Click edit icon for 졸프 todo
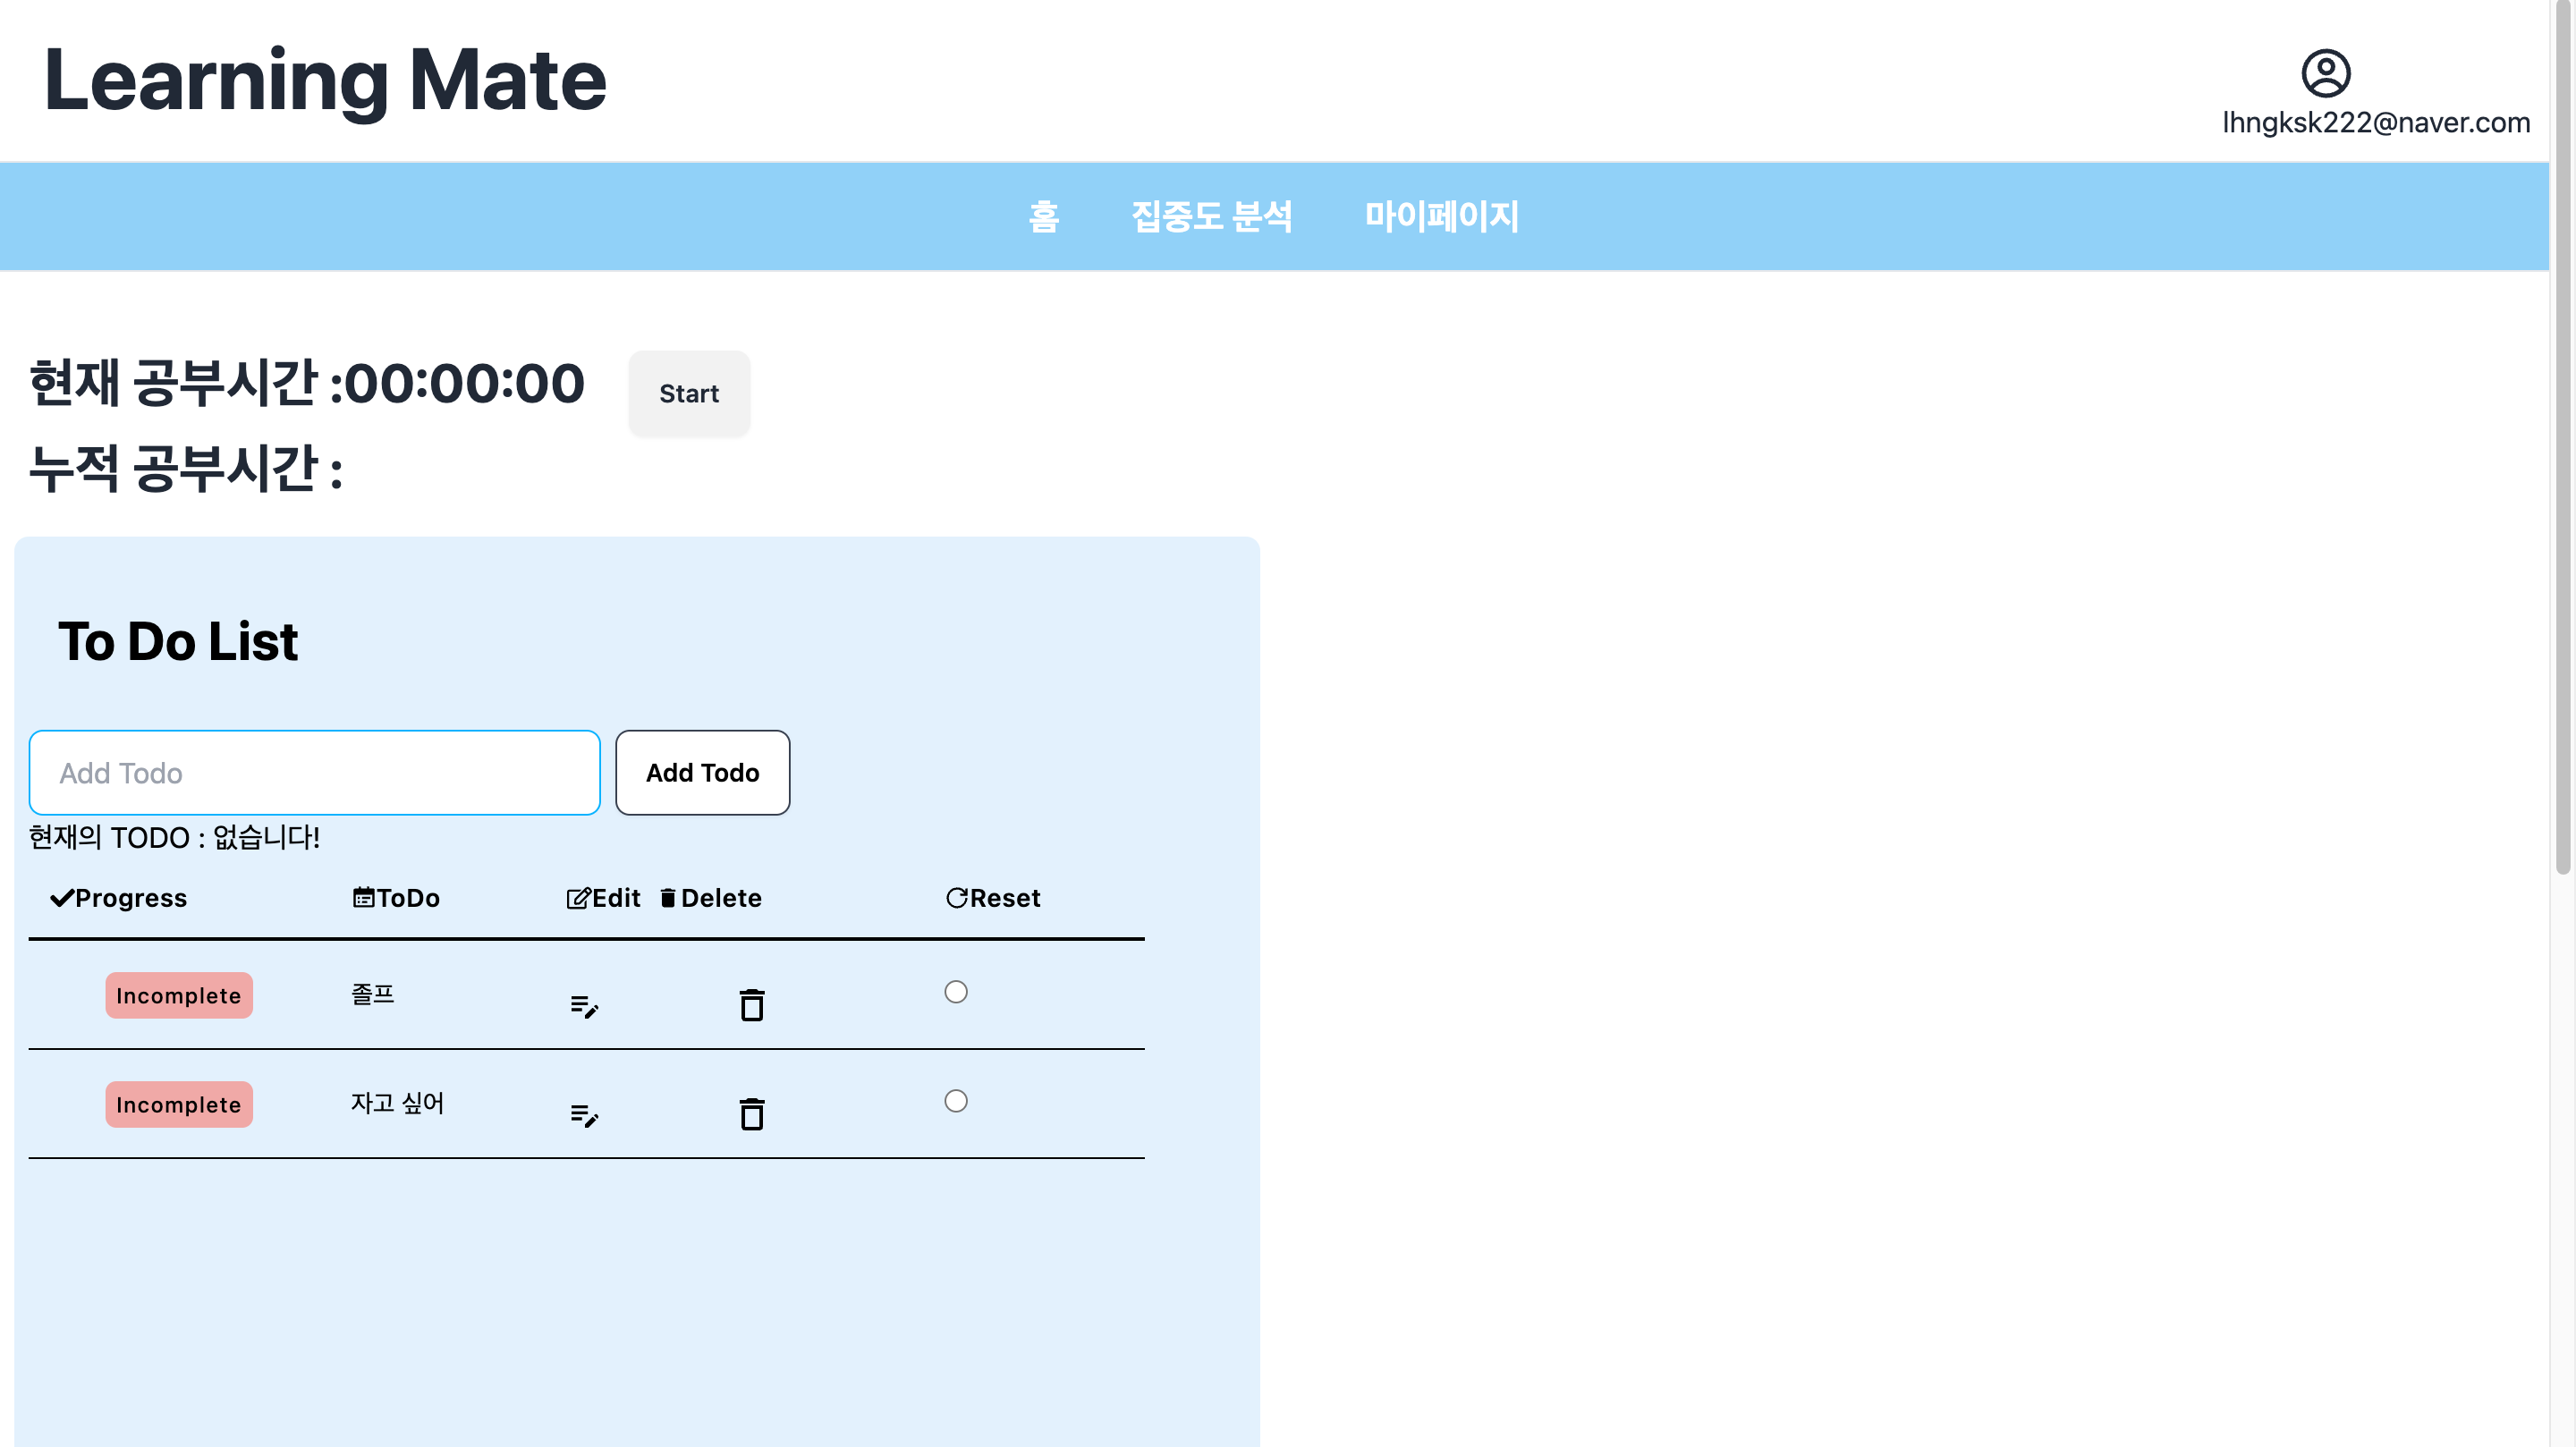This screenshot has width=2576, height=1447. [x=584, y=1006]
